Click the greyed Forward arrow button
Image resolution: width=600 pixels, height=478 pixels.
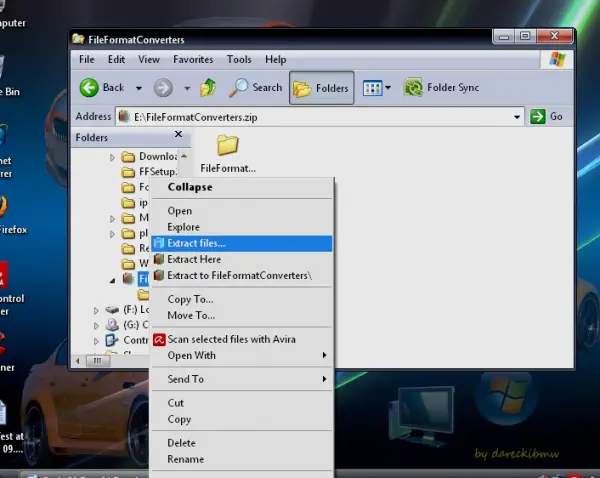[163, 88]
